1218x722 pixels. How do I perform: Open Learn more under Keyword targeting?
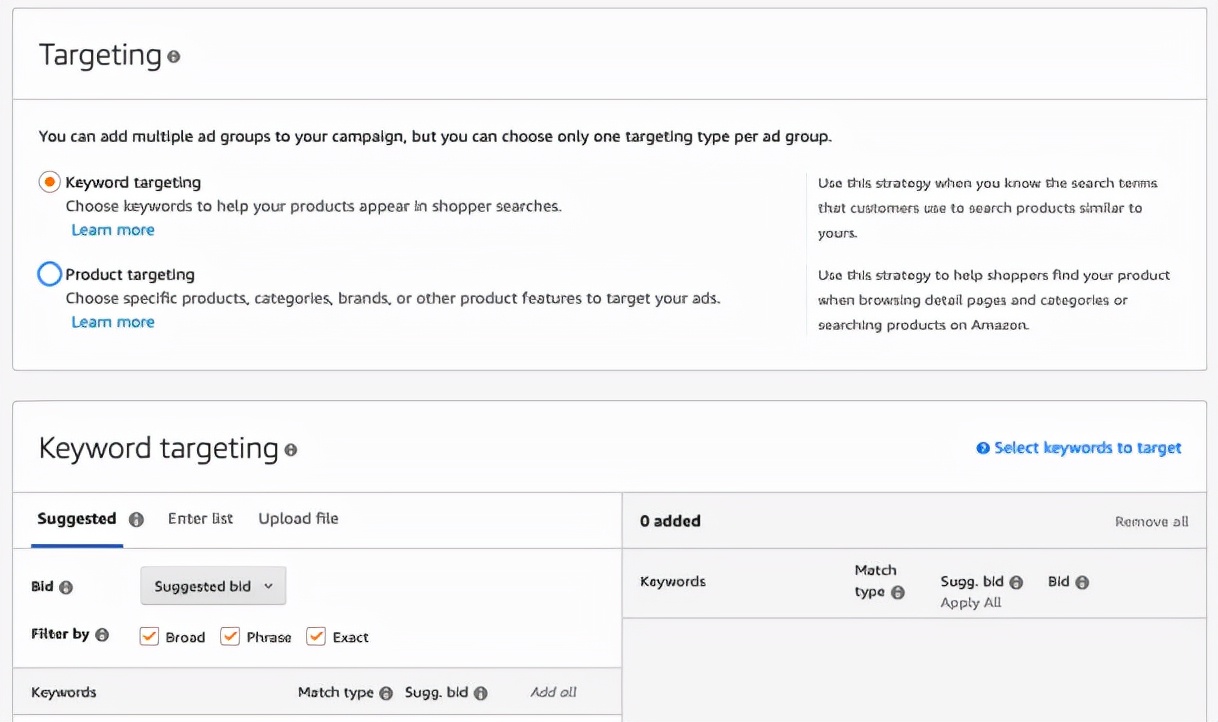click(113, 230)
